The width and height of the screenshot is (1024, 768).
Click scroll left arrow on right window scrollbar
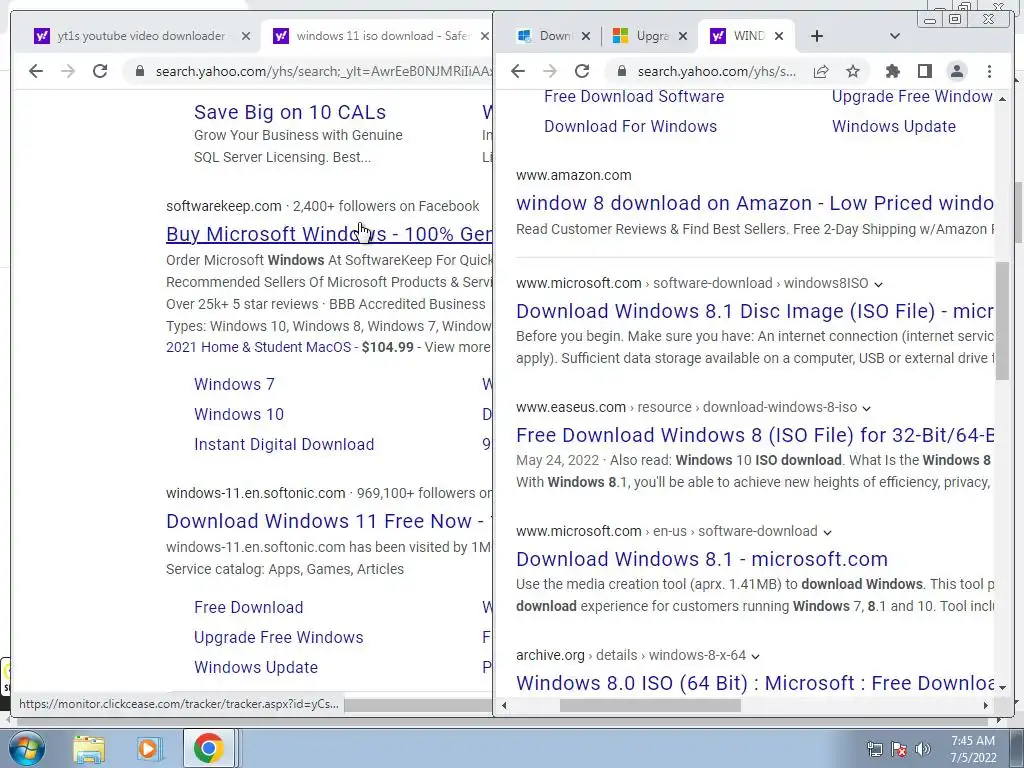(x=504, y=705)
